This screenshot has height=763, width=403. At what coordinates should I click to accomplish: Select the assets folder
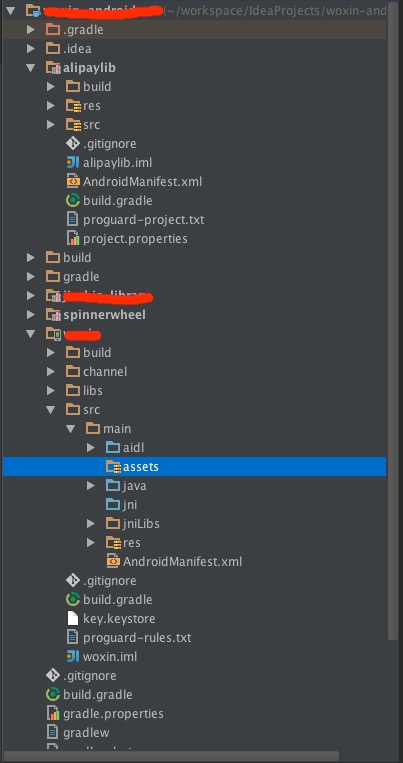point(195,467)
